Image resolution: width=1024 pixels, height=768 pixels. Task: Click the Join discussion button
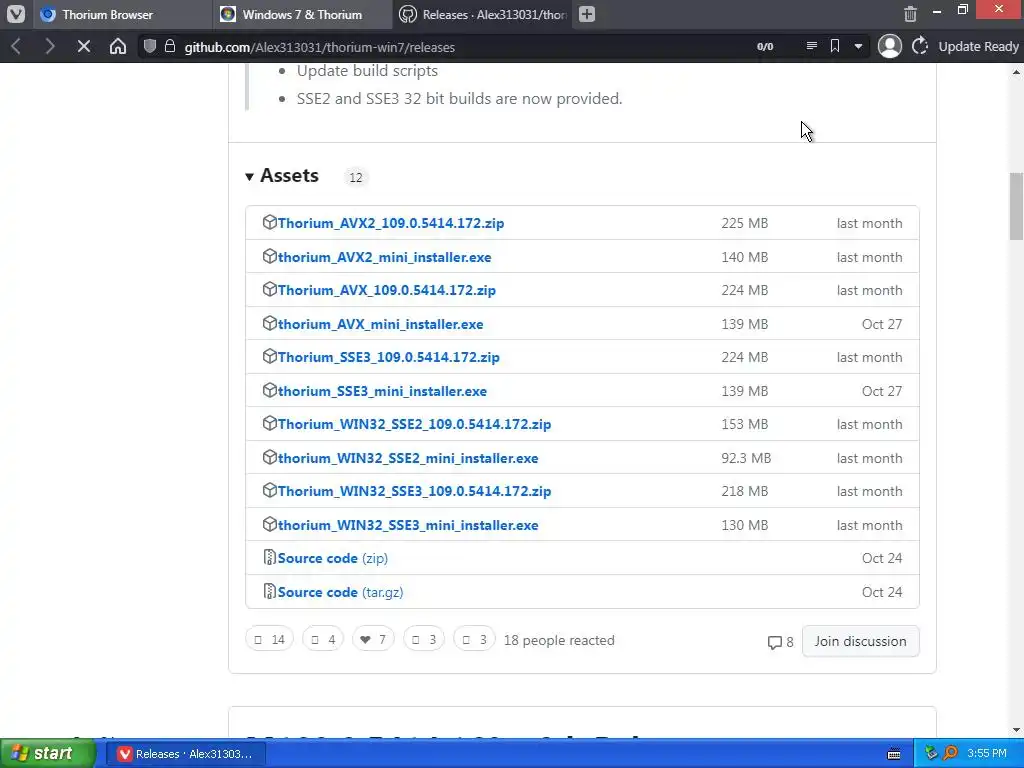click(x=860, y=641)
